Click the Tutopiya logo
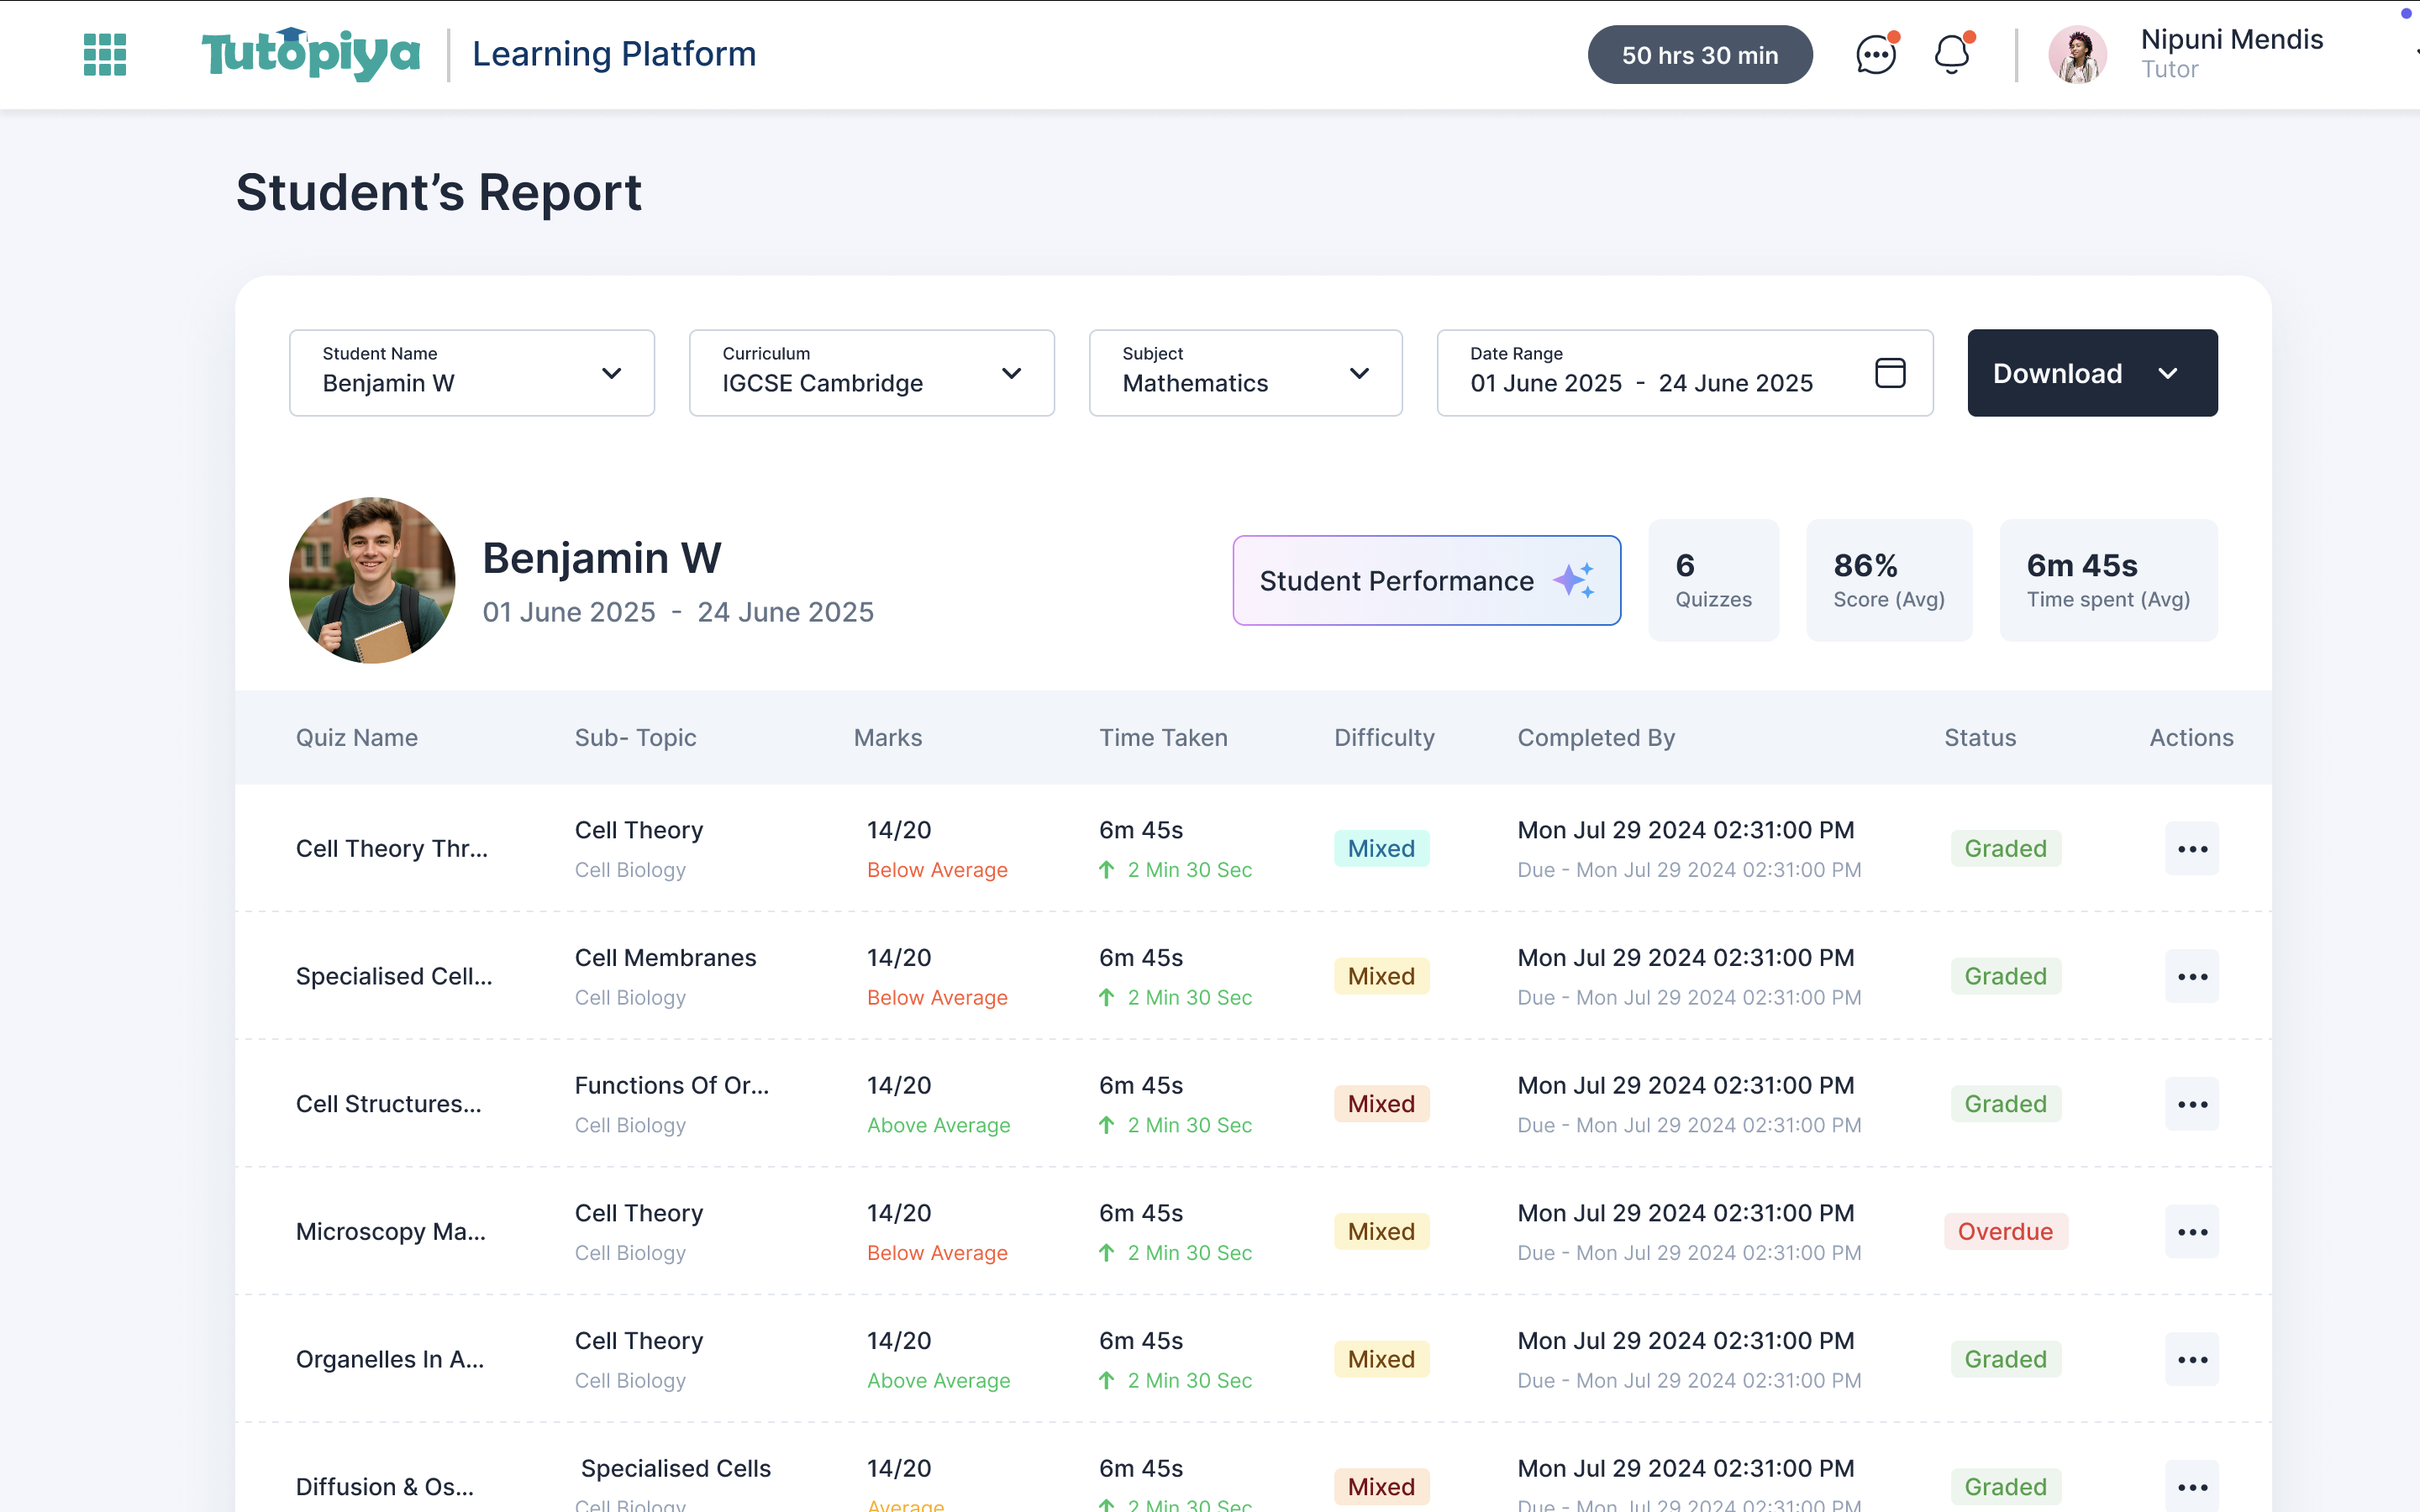 310,52
